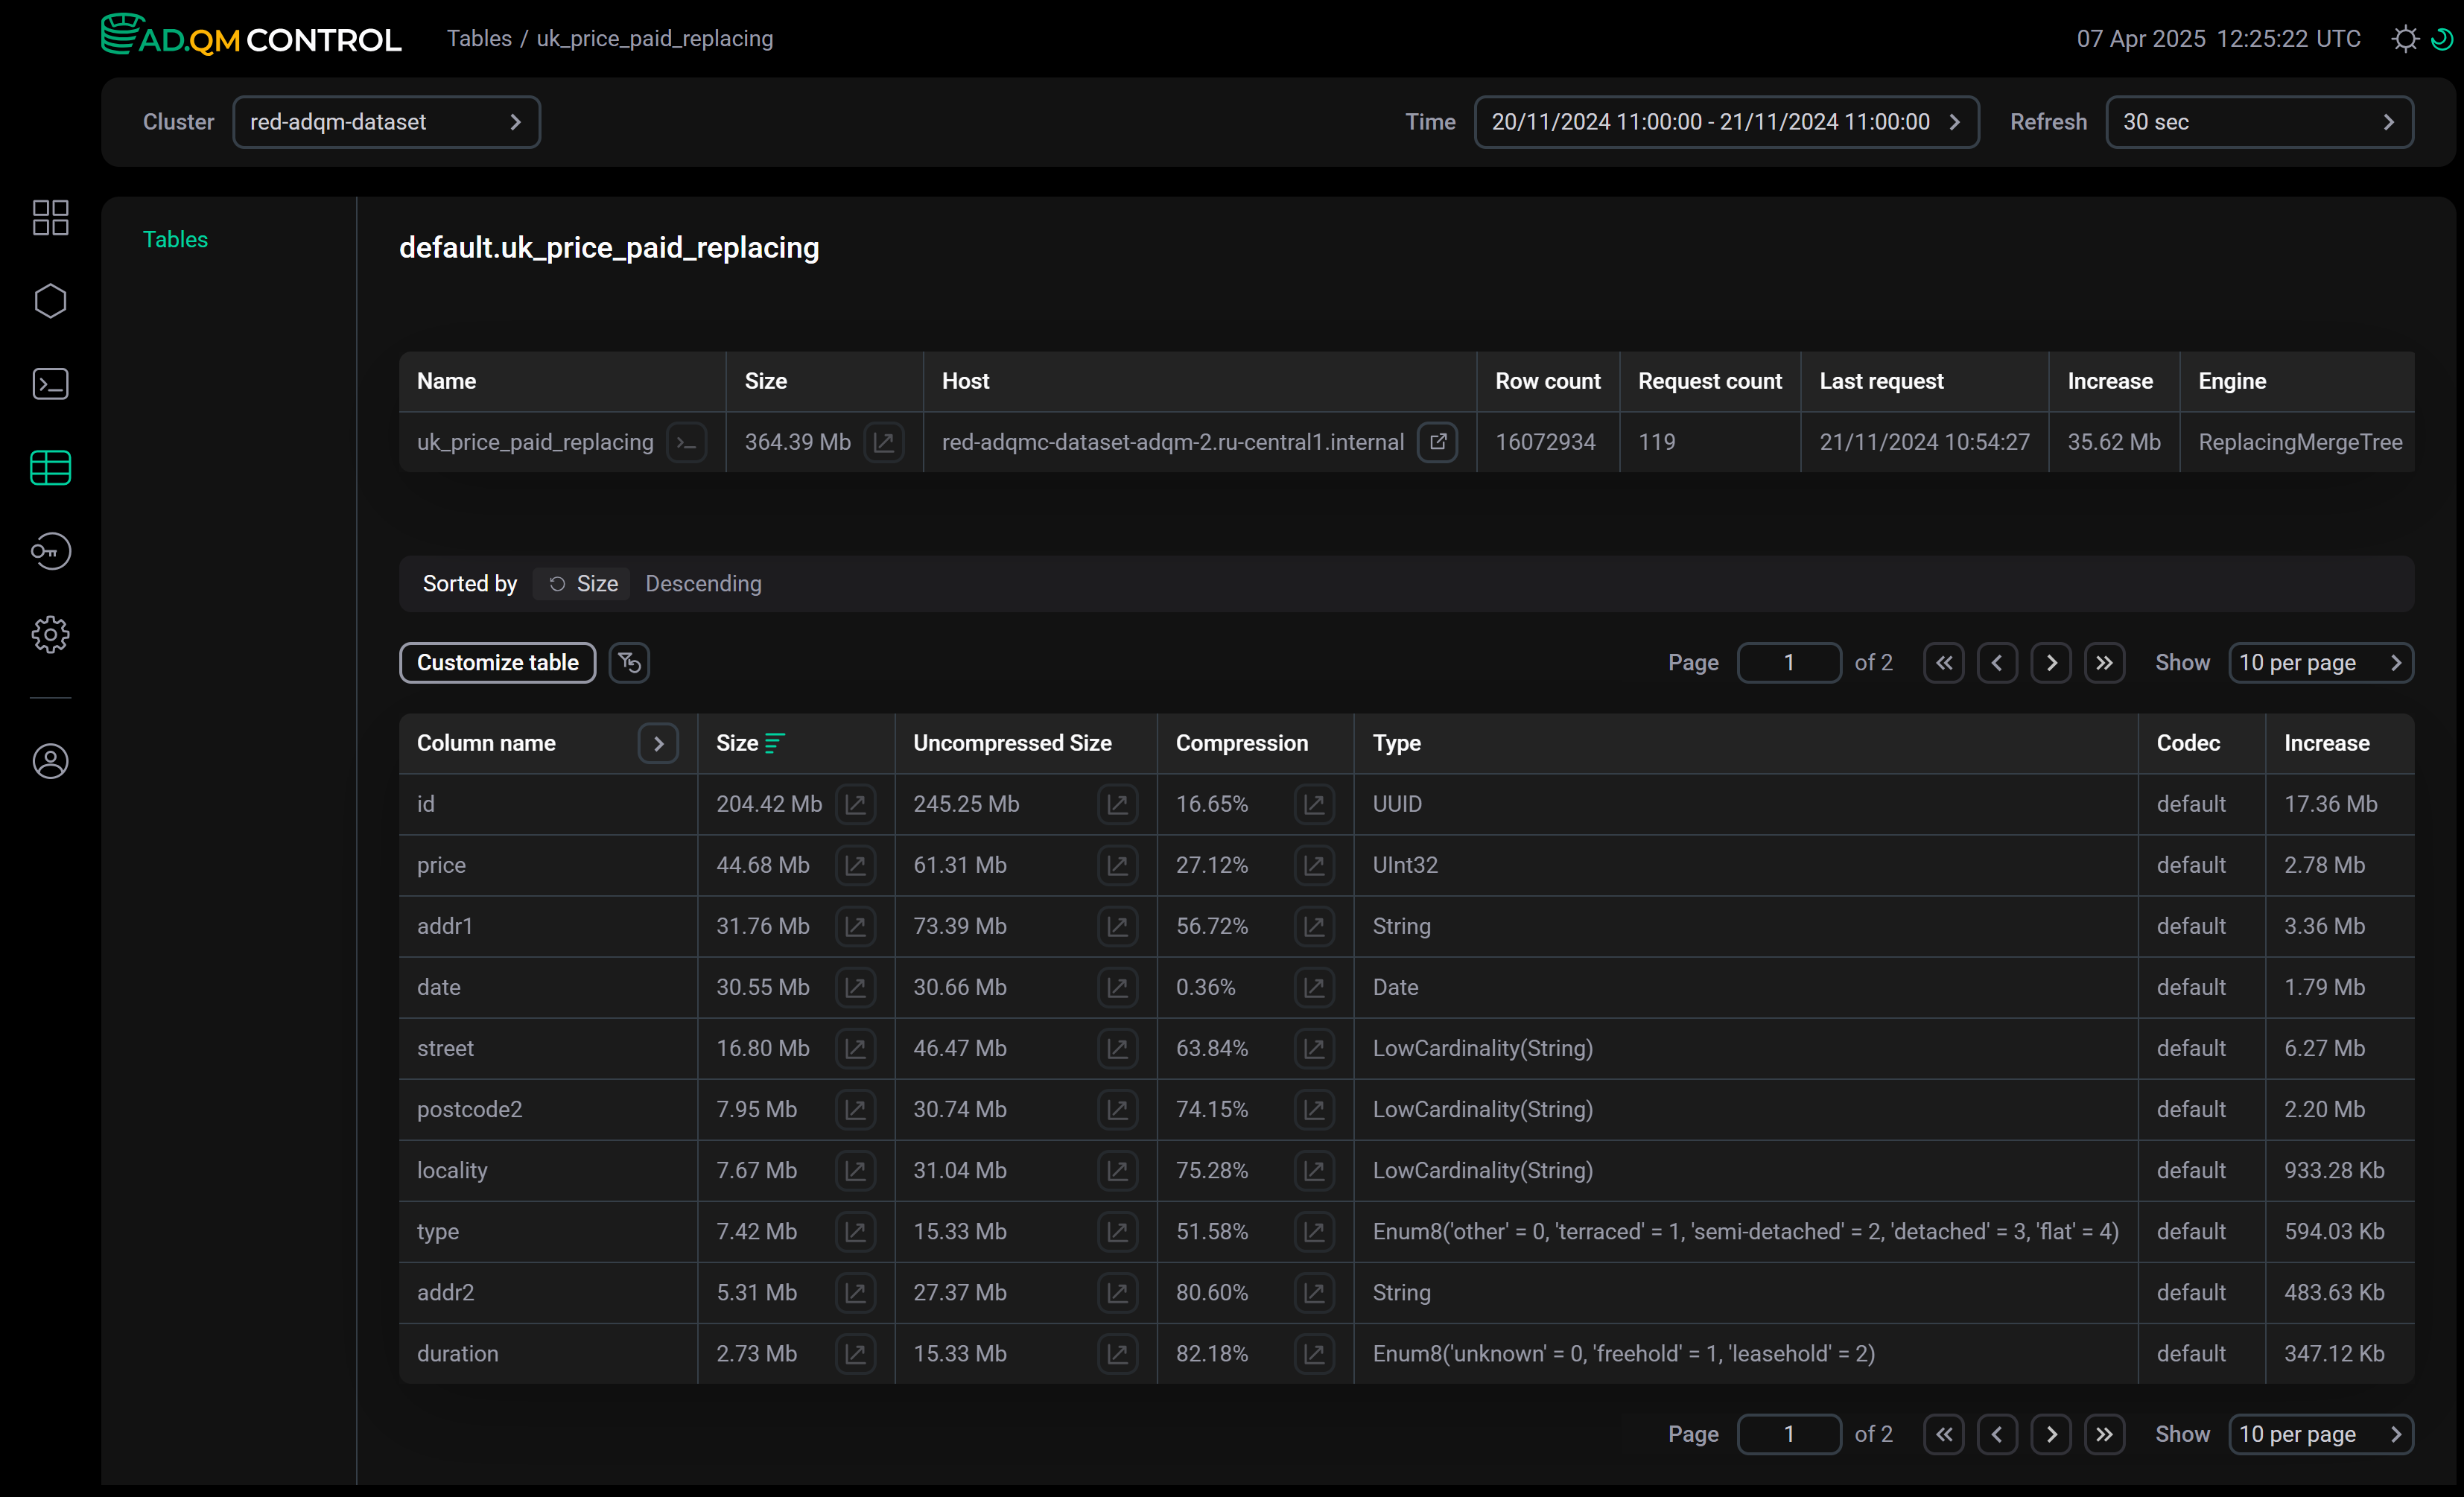Click console icon next to uk_price_paid_replacing name

coord(687,442)
